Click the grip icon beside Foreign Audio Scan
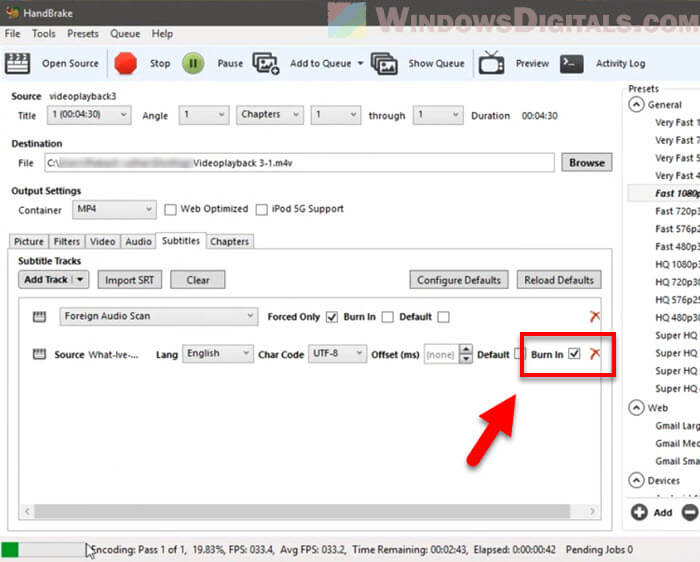Screen dimensions: 700x562 click(x=39, y=317)
